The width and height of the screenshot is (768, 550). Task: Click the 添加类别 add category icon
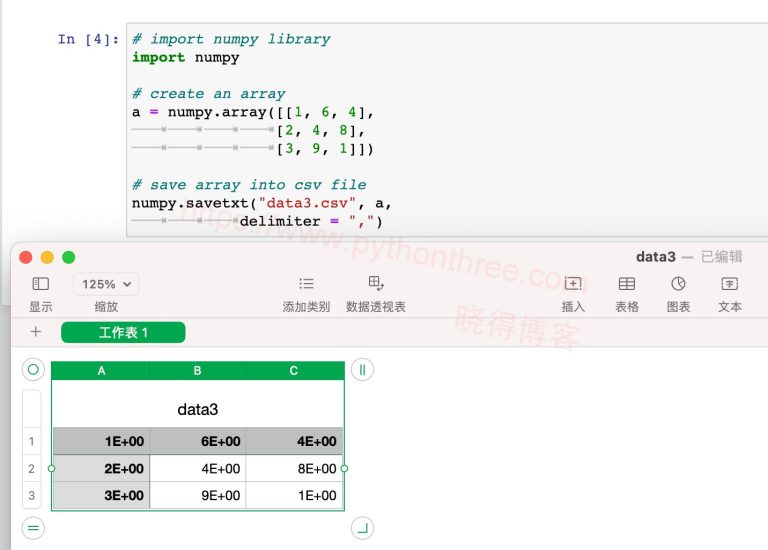306,284
